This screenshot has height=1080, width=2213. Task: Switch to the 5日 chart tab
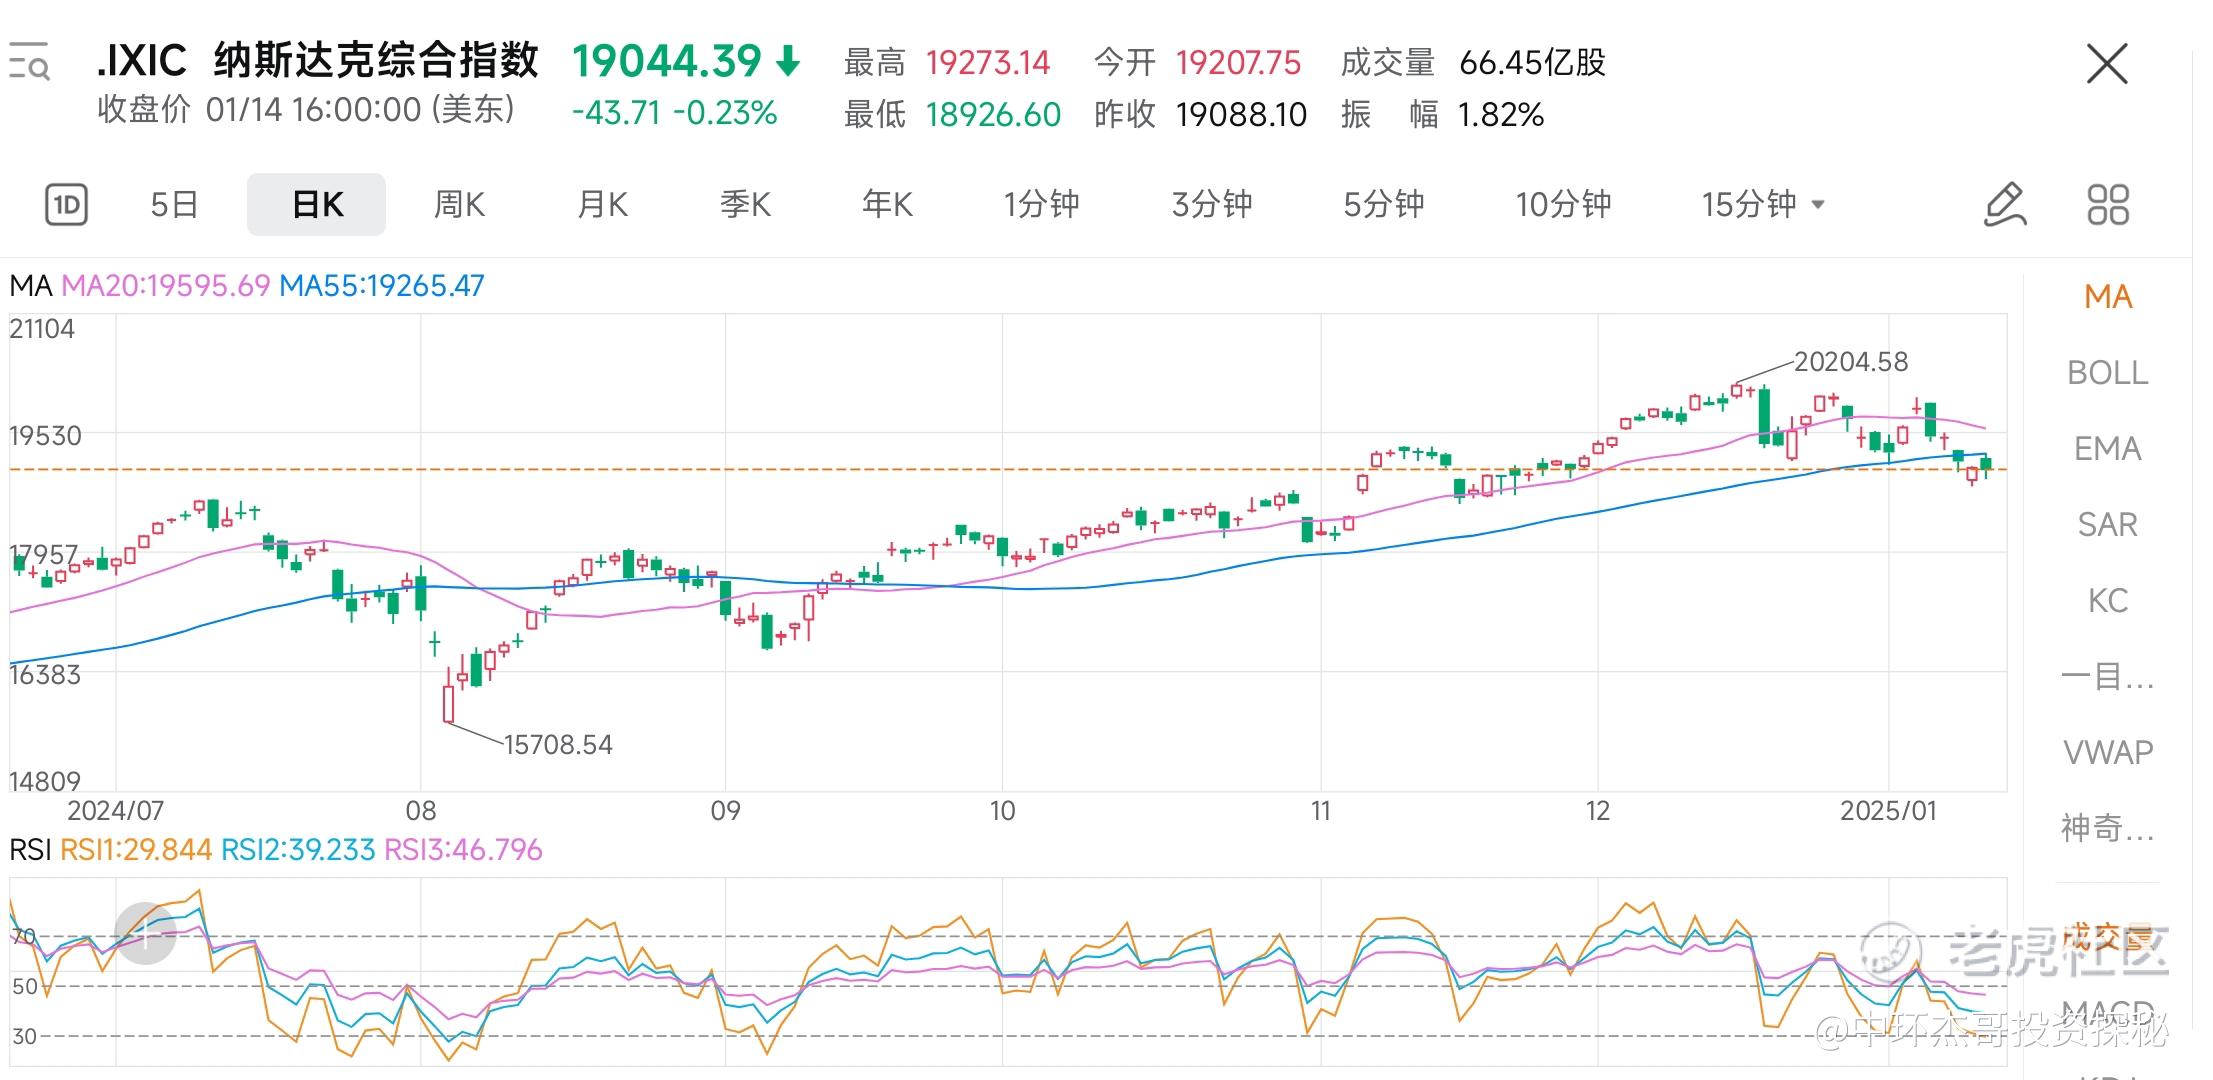(174, 205)
